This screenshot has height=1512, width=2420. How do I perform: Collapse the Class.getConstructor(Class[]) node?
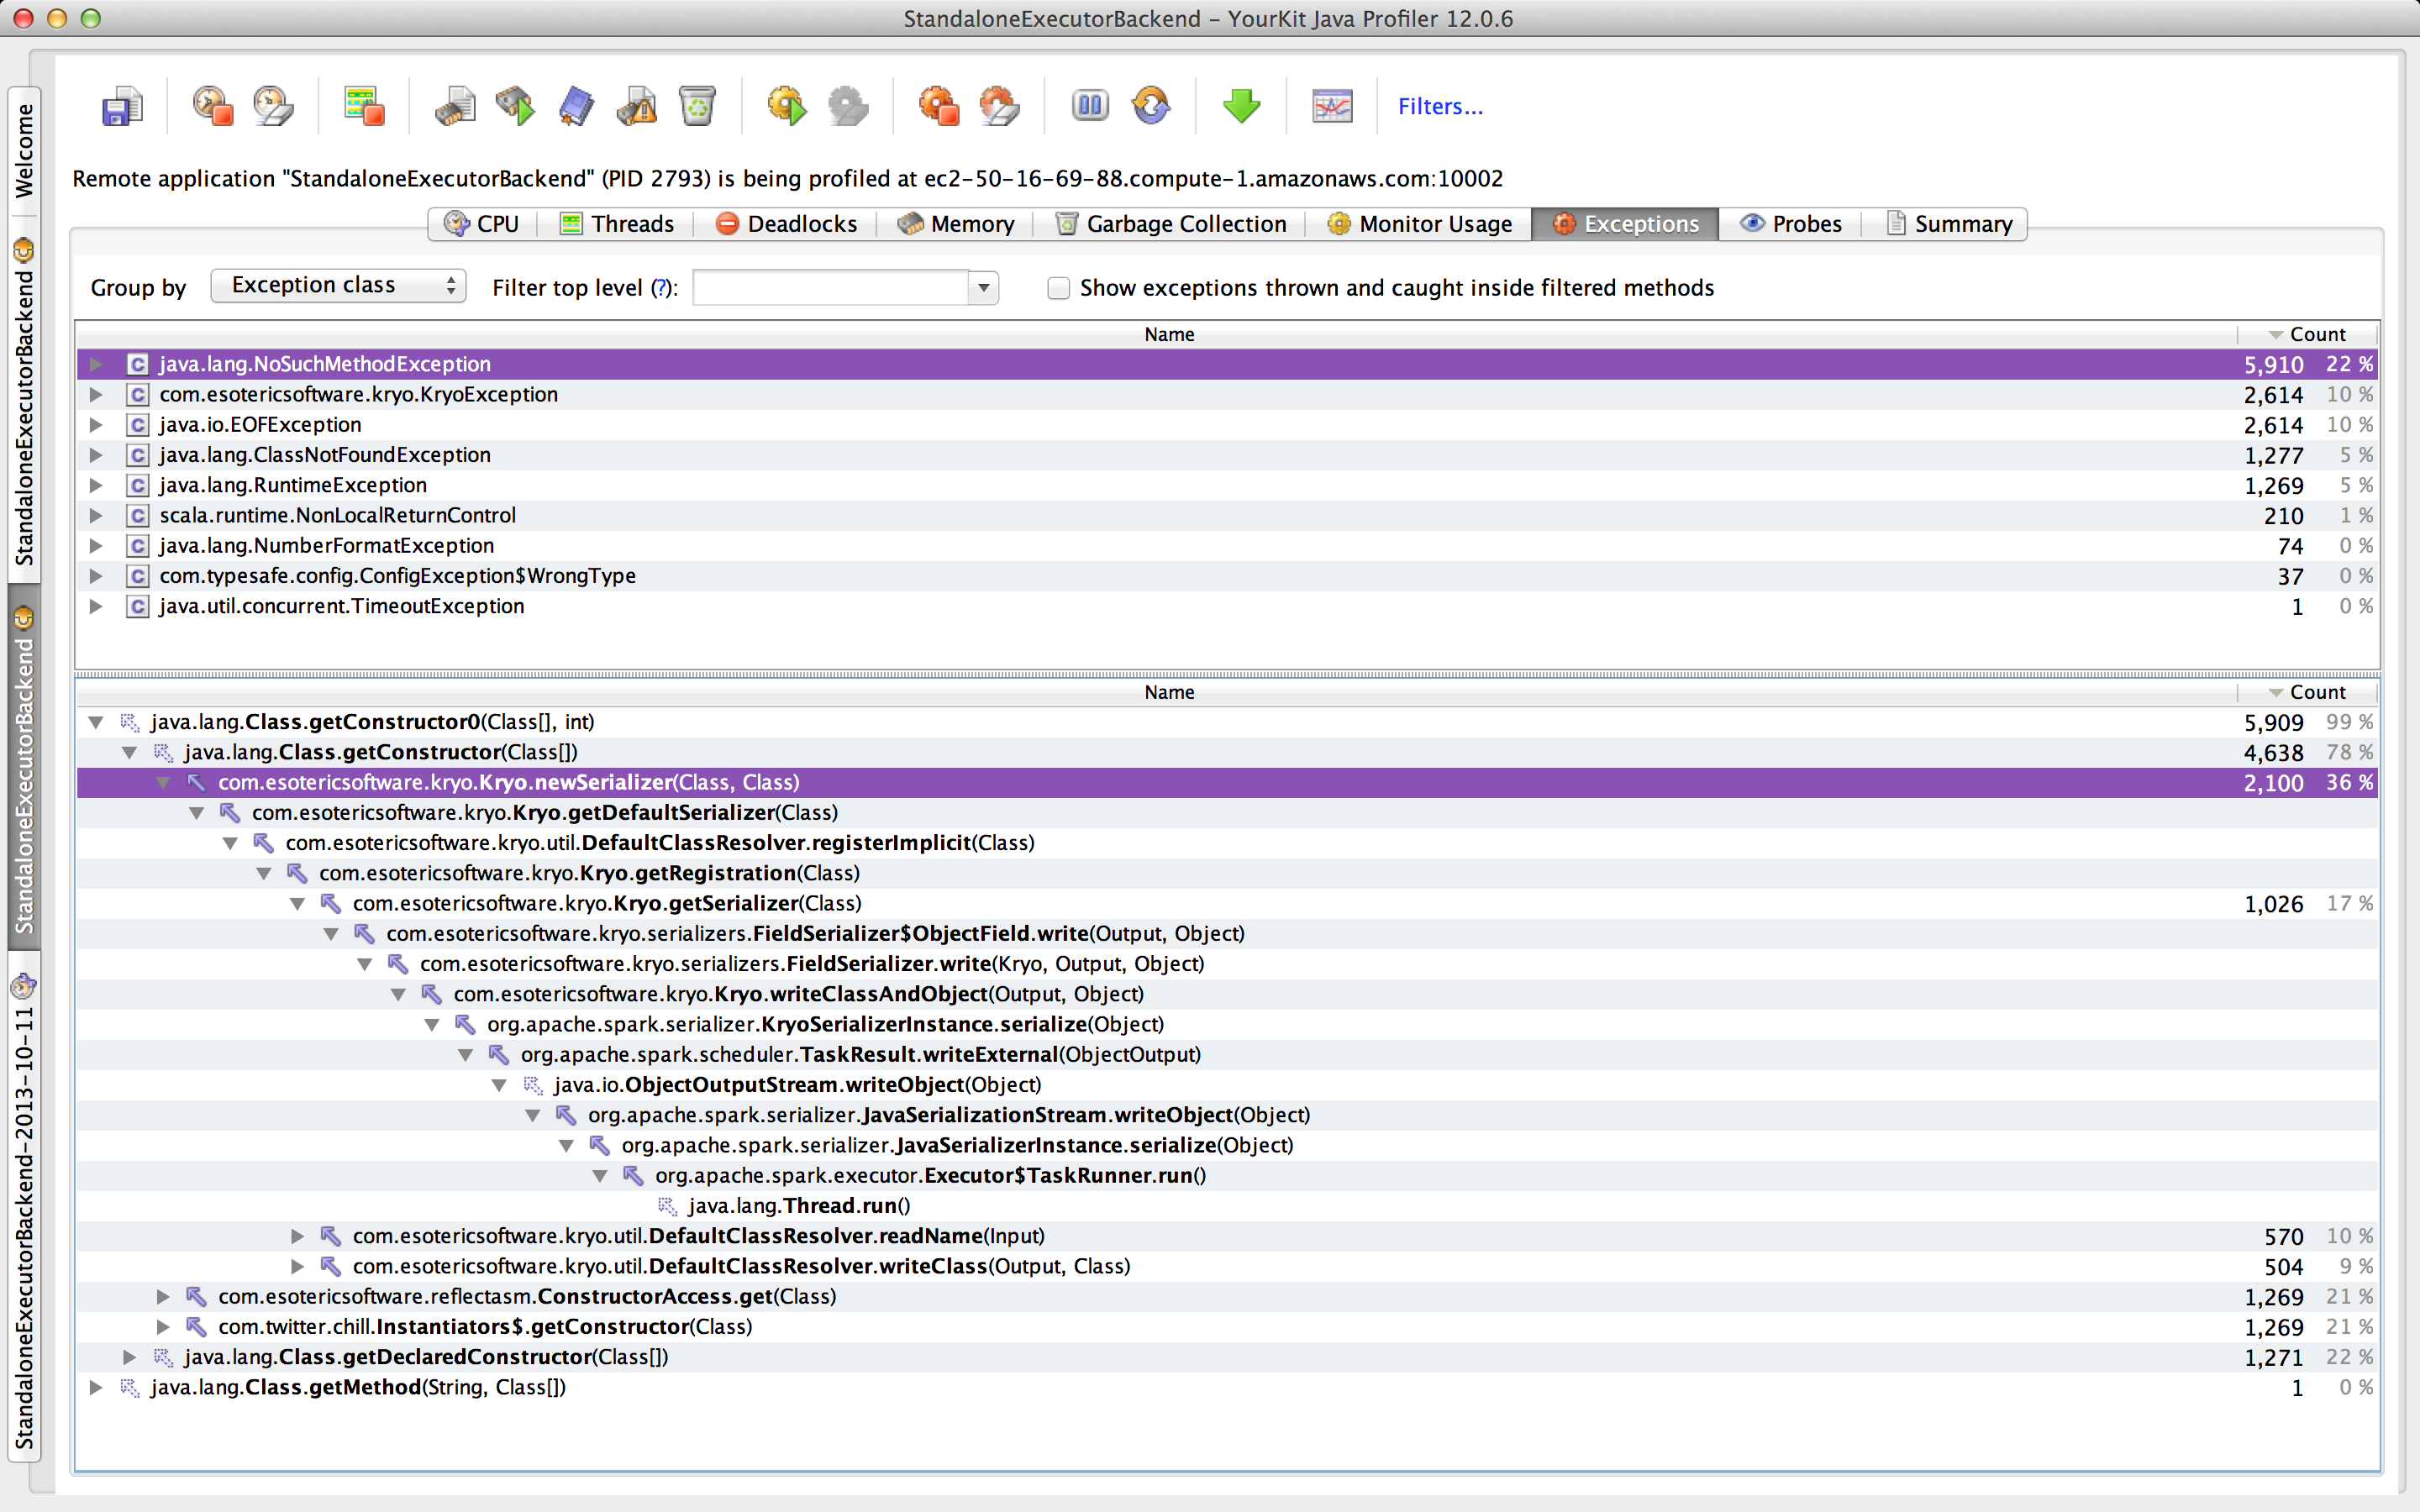(x=129, y=752)
